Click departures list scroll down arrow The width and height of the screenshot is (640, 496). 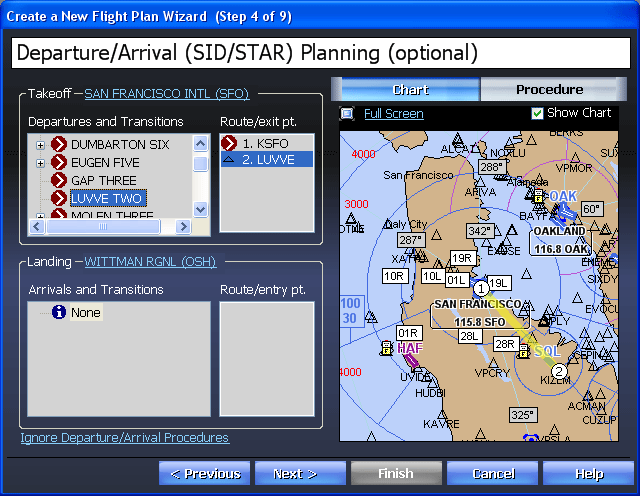pyautogui.click(x=200, y=209)
